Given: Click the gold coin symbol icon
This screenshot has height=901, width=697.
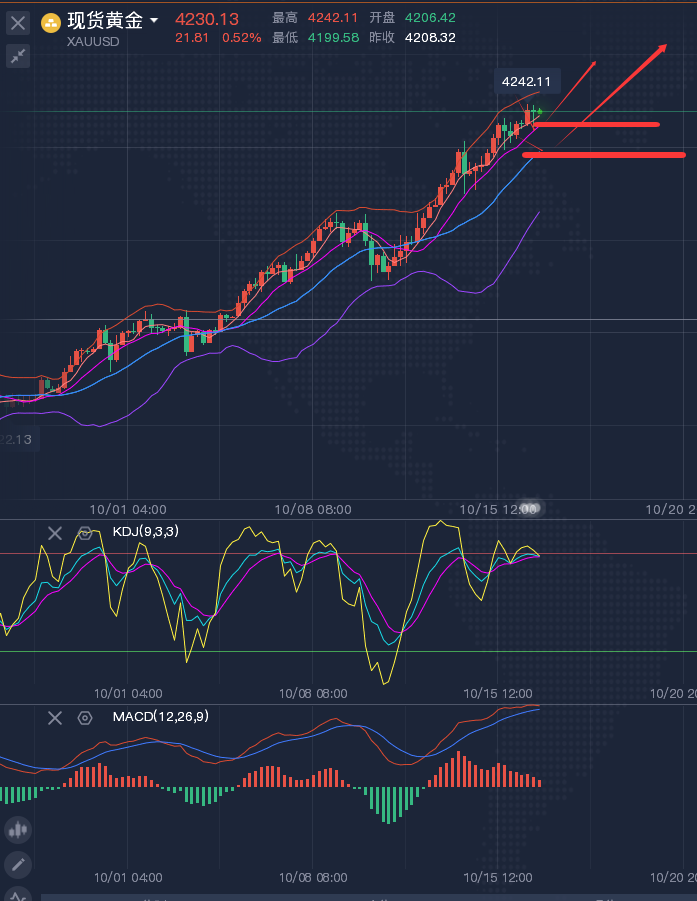Looking at the screenshot, I should point(51,22).
